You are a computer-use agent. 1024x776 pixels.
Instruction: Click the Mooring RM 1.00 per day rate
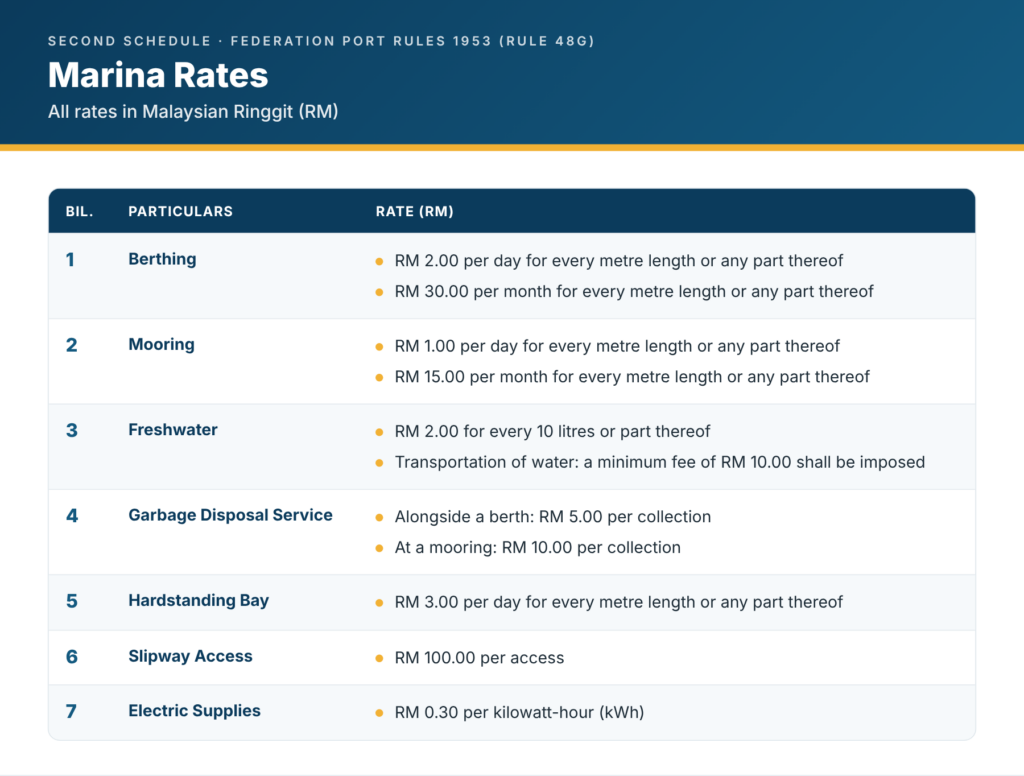coord(617,346)
